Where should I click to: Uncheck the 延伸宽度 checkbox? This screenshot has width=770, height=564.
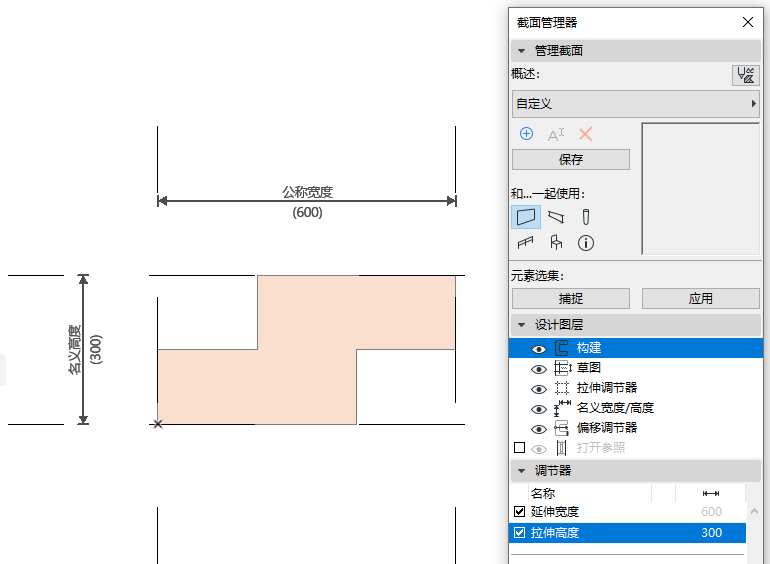coord(519,511)
